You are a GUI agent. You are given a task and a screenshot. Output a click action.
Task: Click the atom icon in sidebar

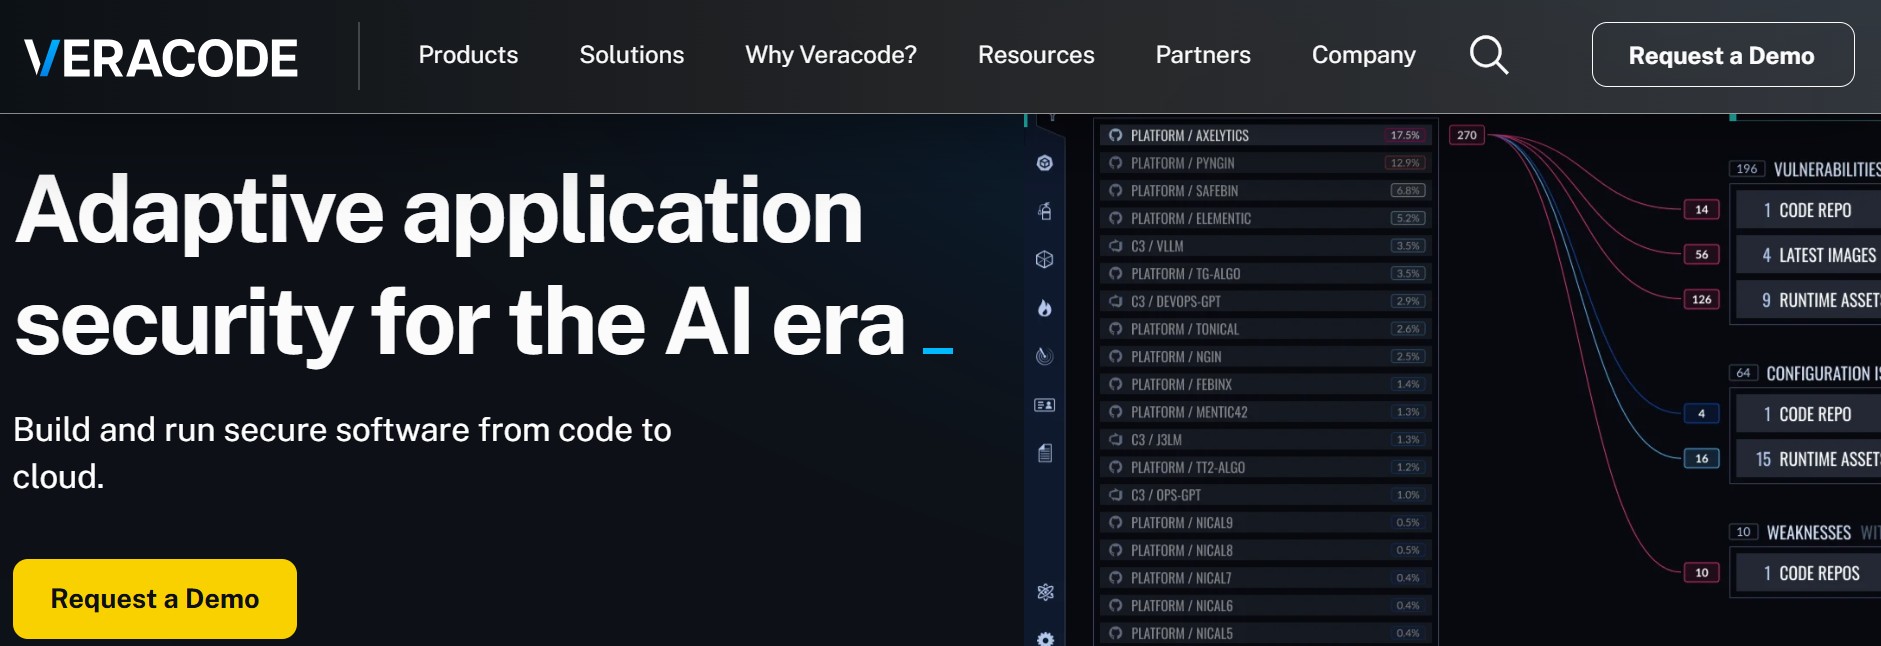click(1045, 592)
